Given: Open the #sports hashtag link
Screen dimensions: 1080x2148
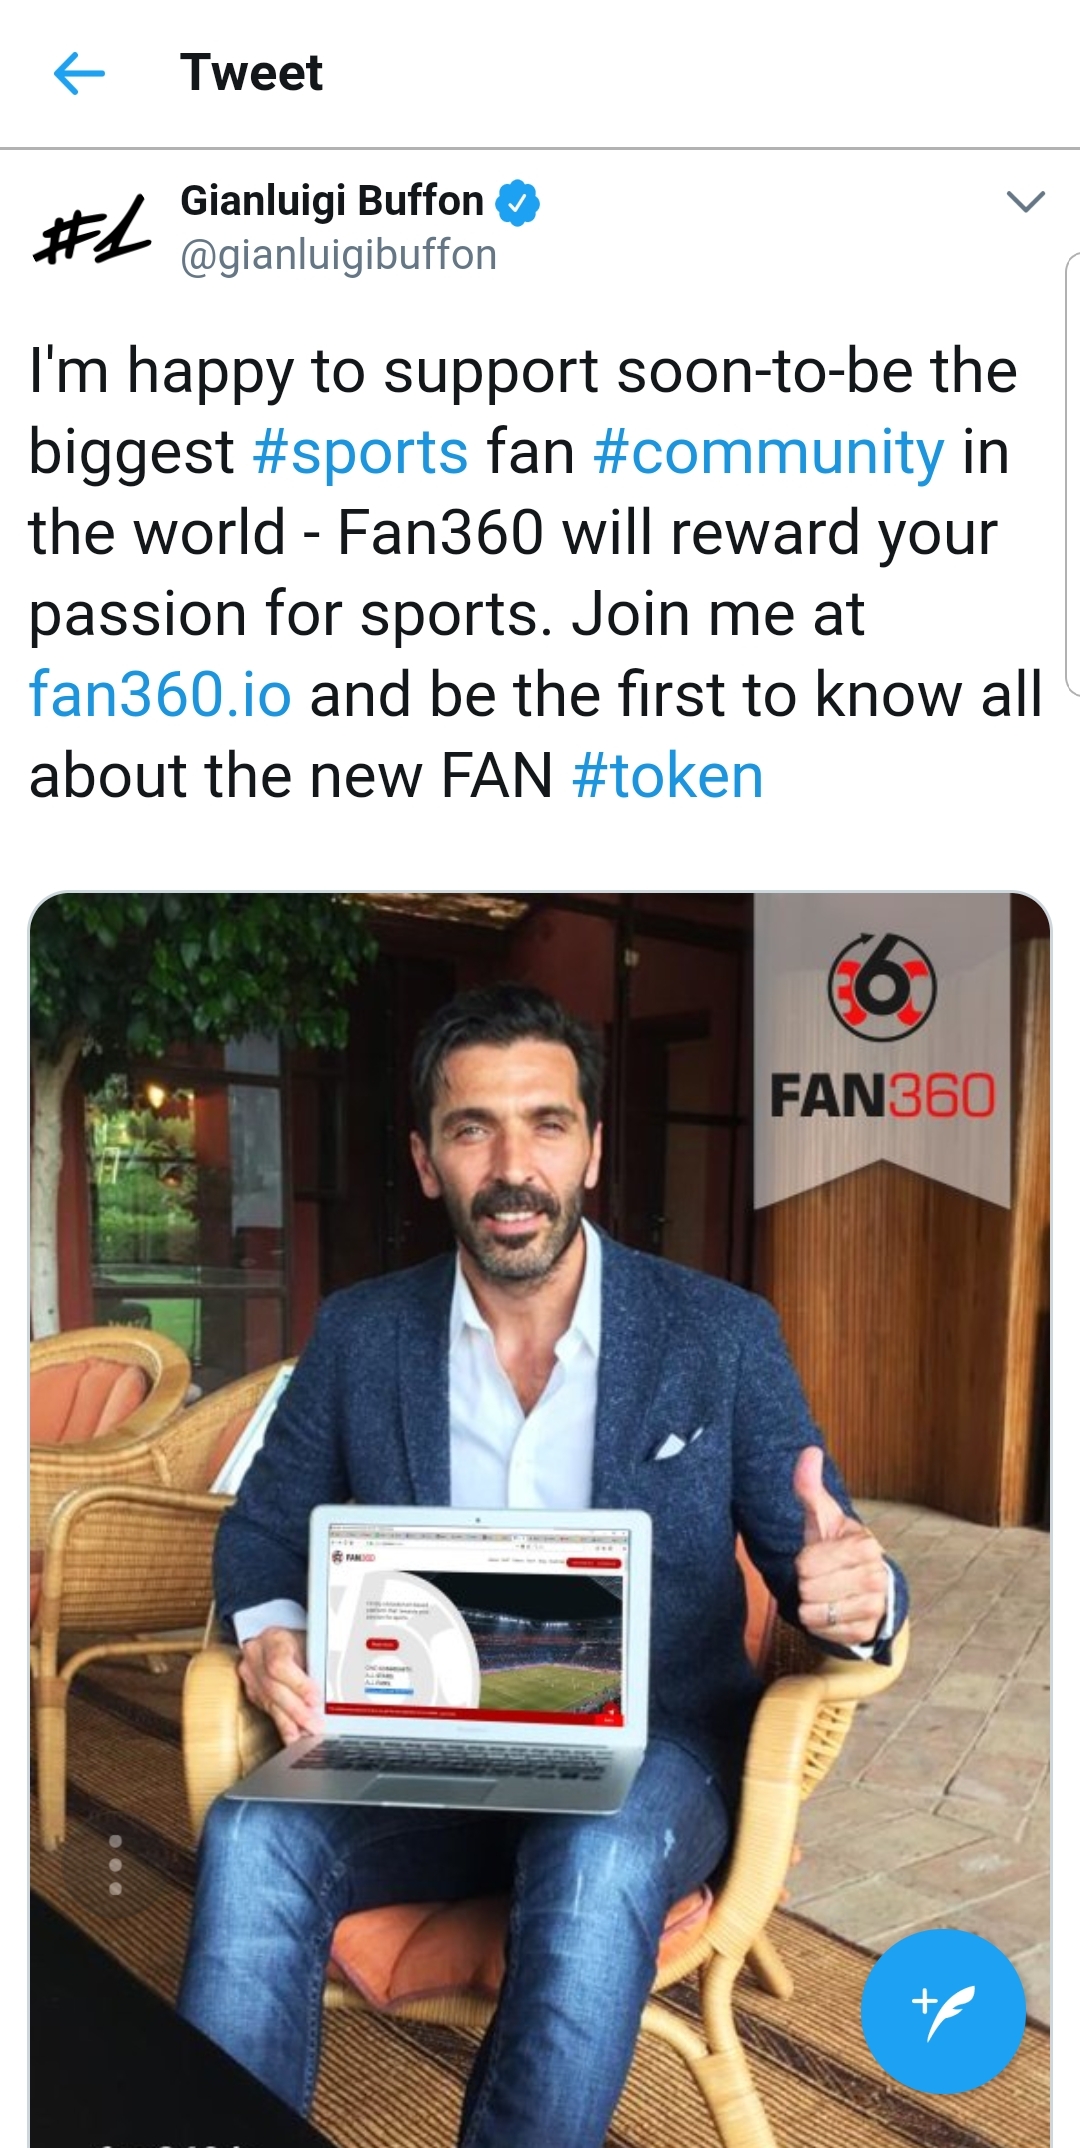Looking at the screenshot, I should (x=360, y=452).
